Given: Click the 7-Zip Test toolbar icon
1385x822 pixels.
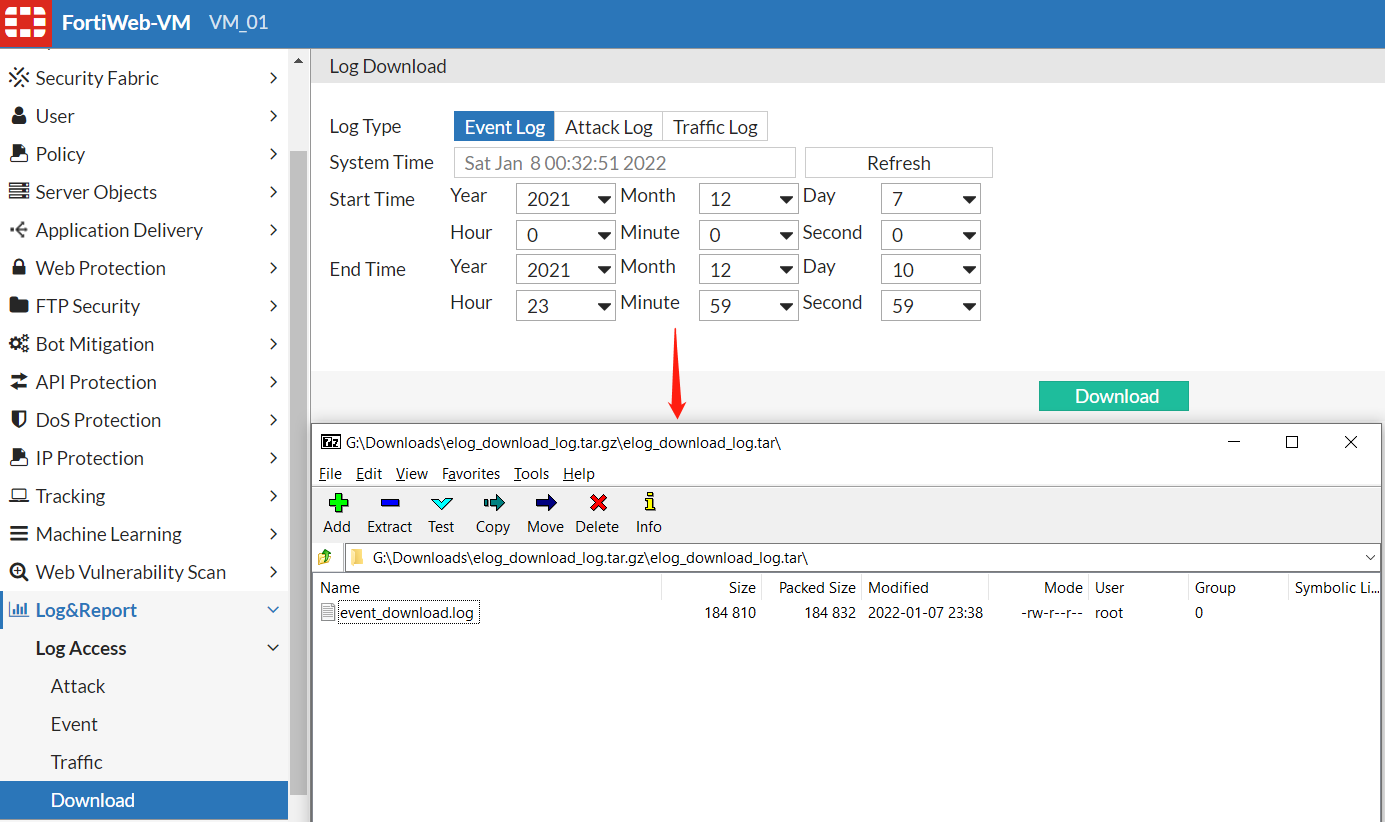Looking at the screenshot, I should 441,503.
